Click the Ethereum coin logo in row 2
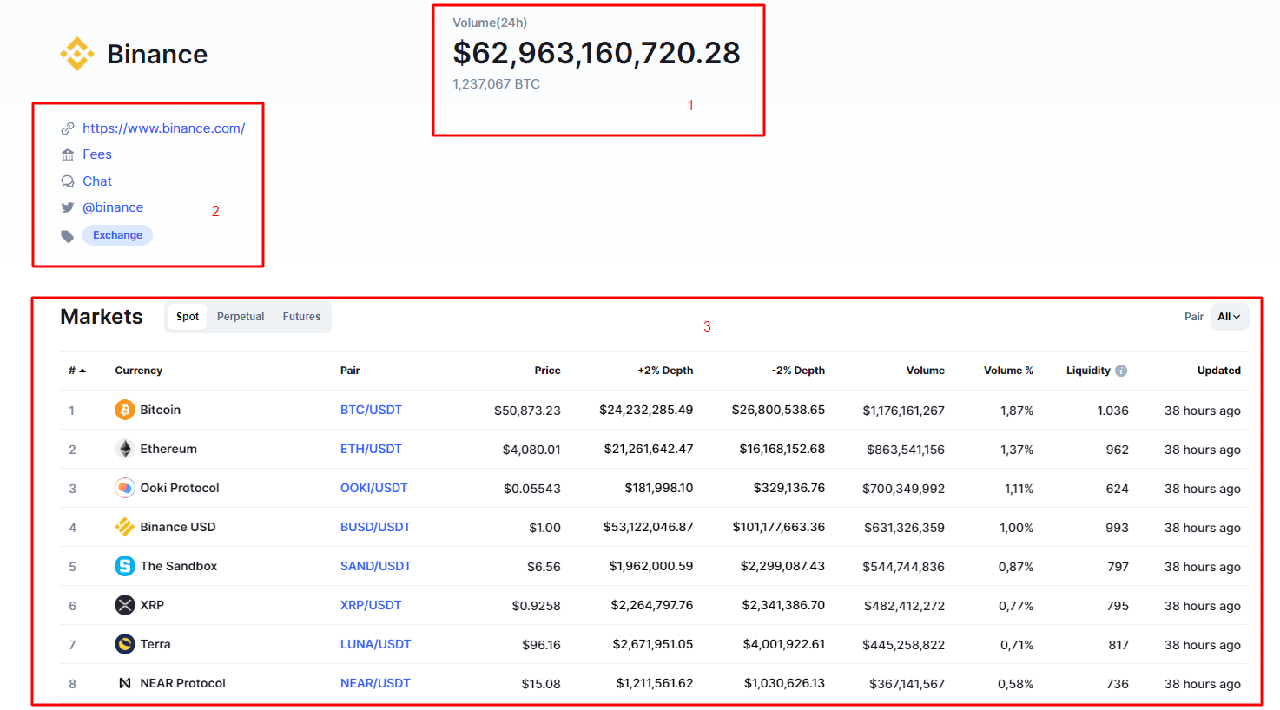 tap(123, 448)
